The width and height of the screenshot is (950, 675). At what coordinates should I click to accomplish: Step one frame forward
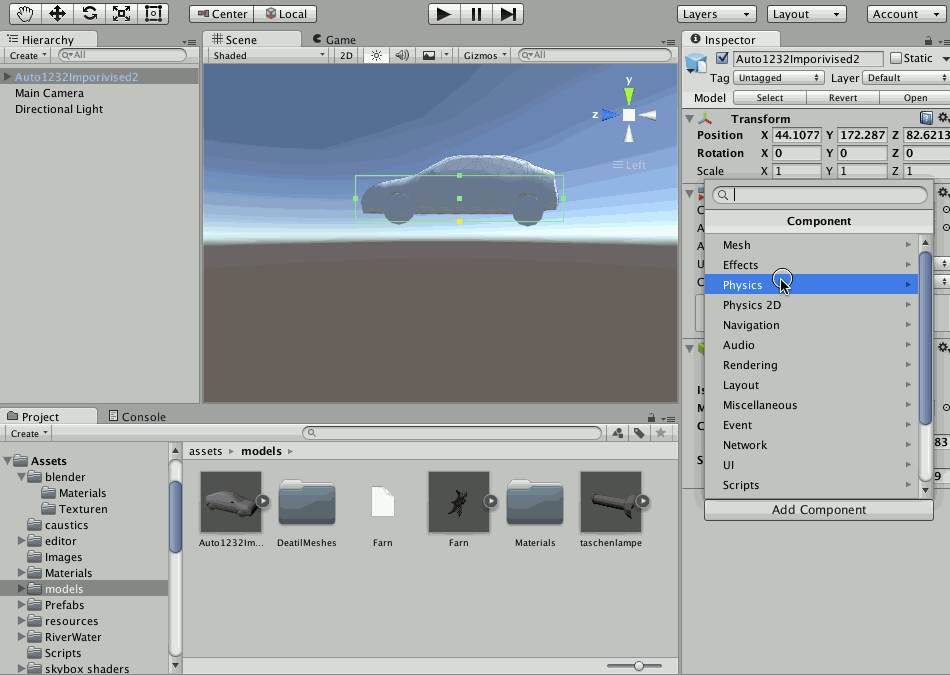click(x=508, y=14)
